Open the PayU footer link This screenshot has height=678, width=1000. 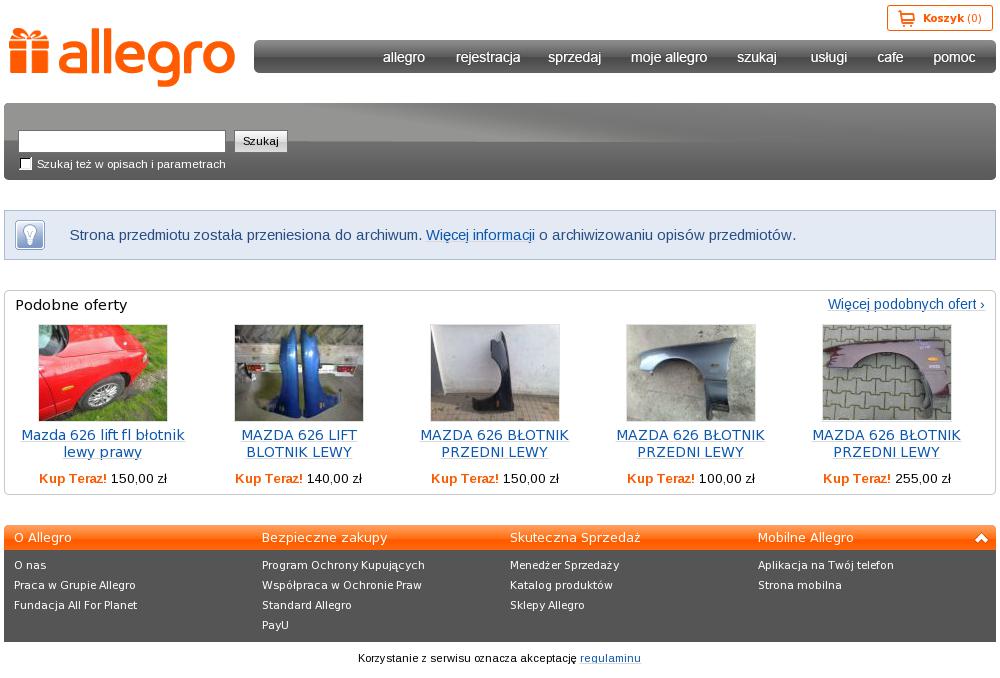[x=276, y=625]
